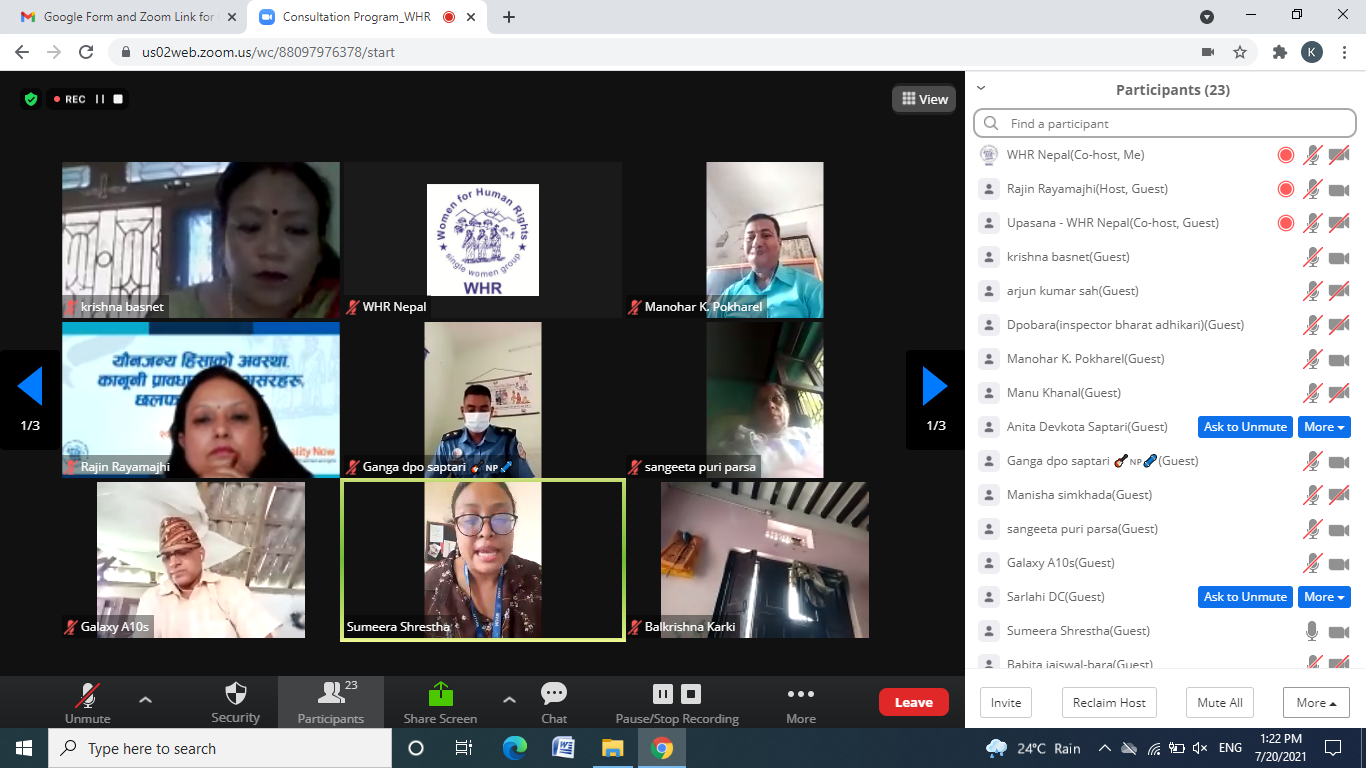Image resolution: width=1366 pixels, height=768 pixels.
Task: Open the Chat bubble icon
Action: pos(554,694)
